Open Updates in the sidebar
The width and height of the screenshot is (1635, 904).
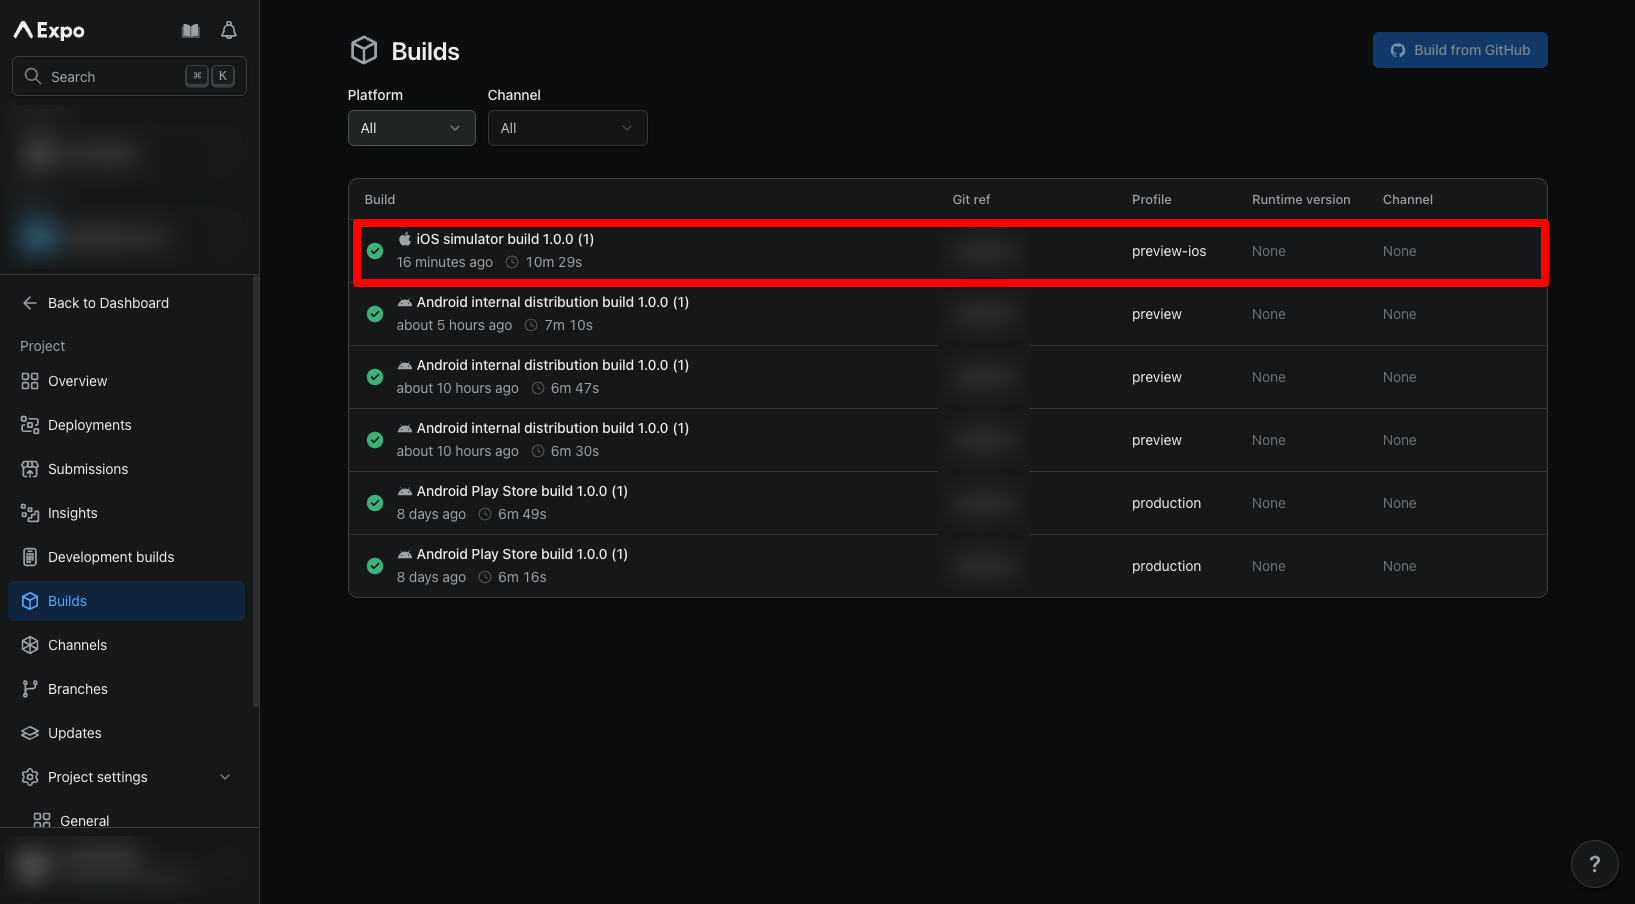[126, 733]
